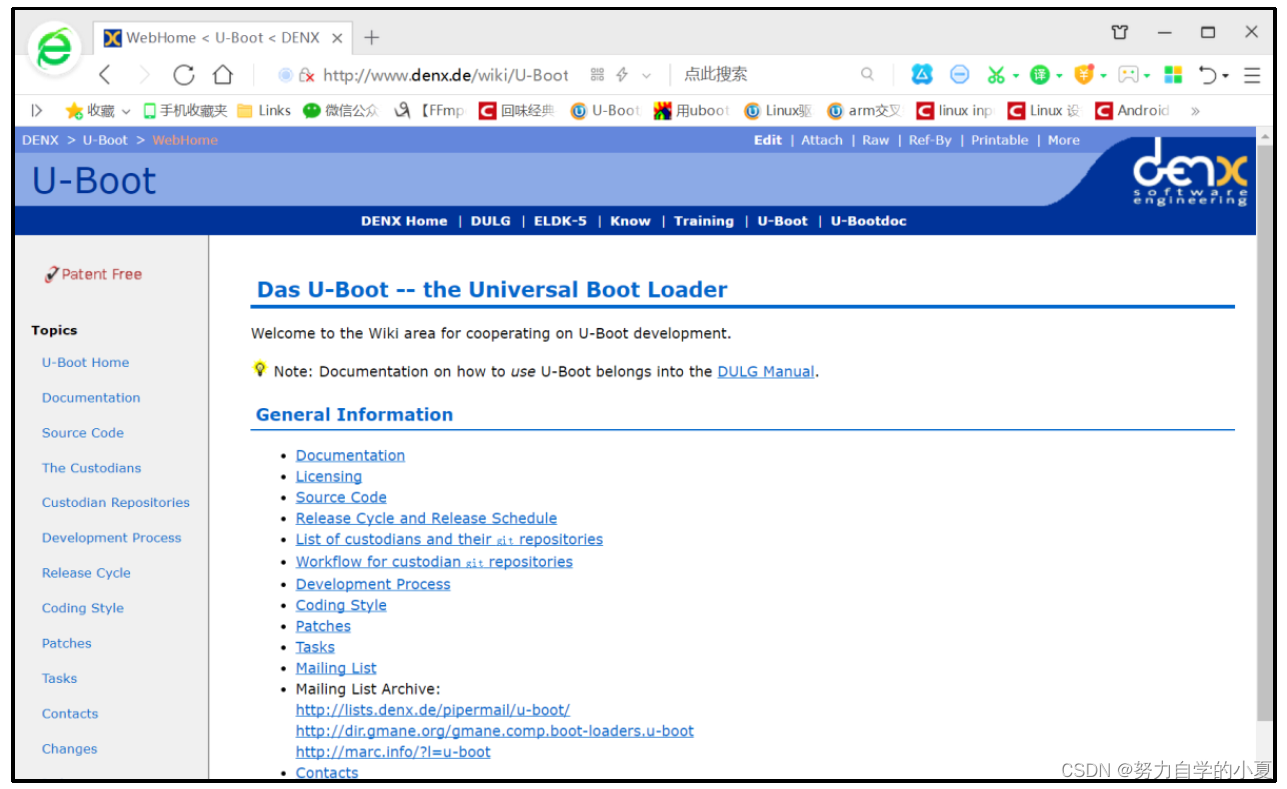
Task: Click the search box labeled 点此搜索
Action: (x=770, y=74)
